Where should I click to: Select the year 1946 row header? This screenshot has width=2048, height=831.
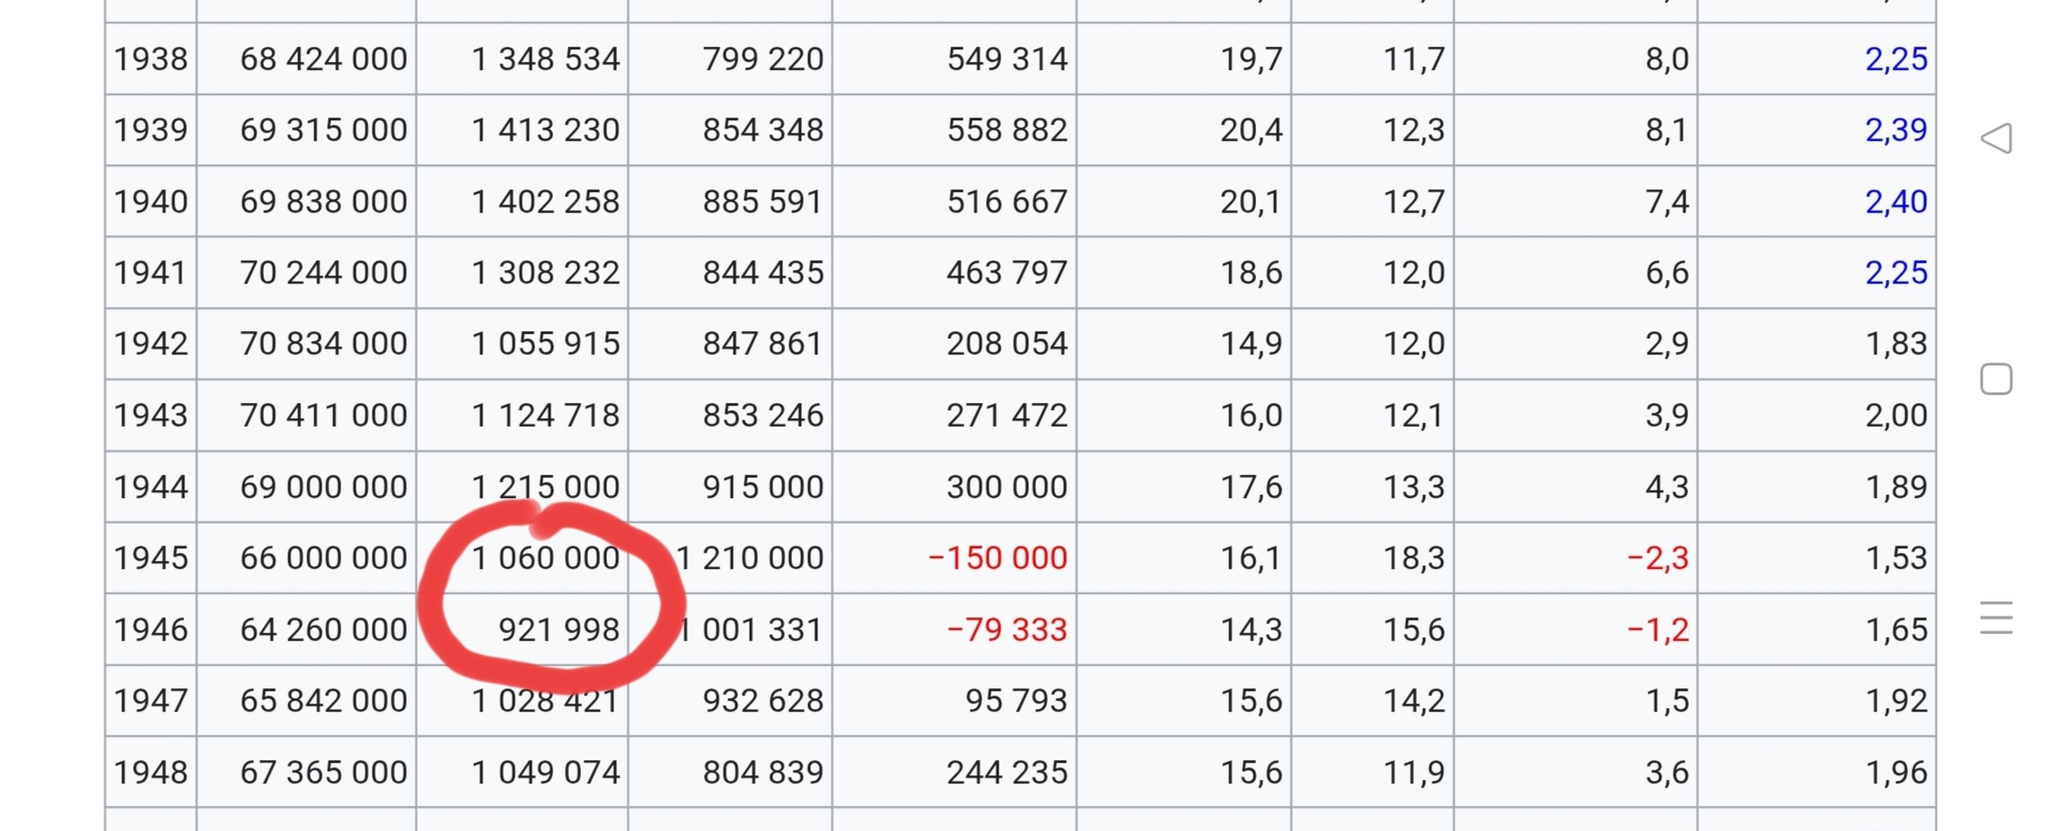pyautogui.click(x=150, y=630)
